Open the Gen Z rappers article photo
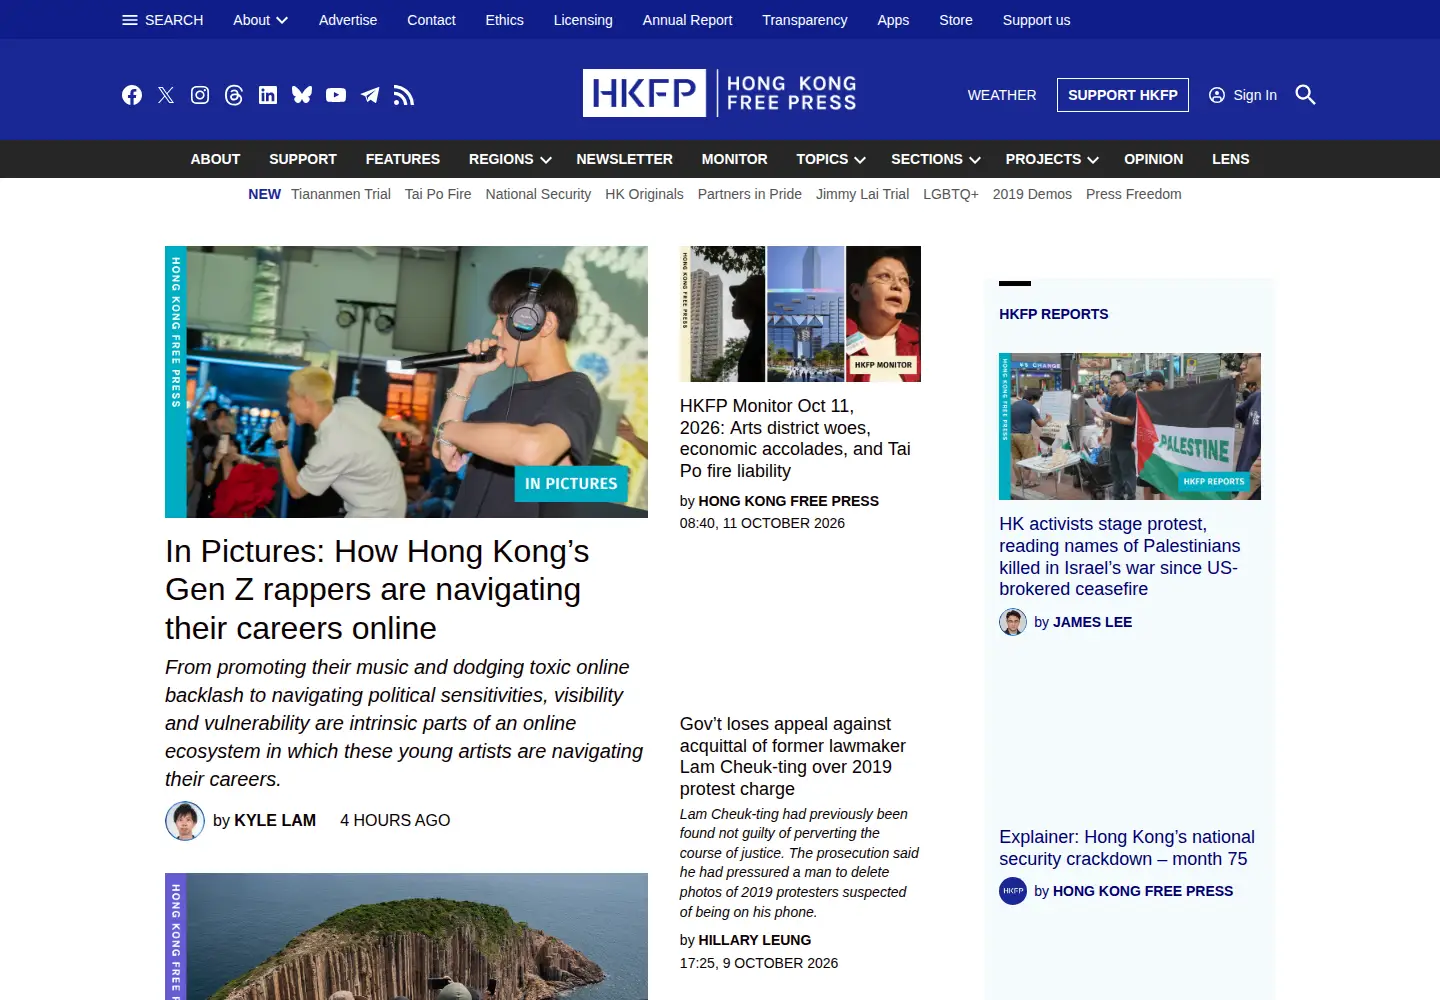 406,382
